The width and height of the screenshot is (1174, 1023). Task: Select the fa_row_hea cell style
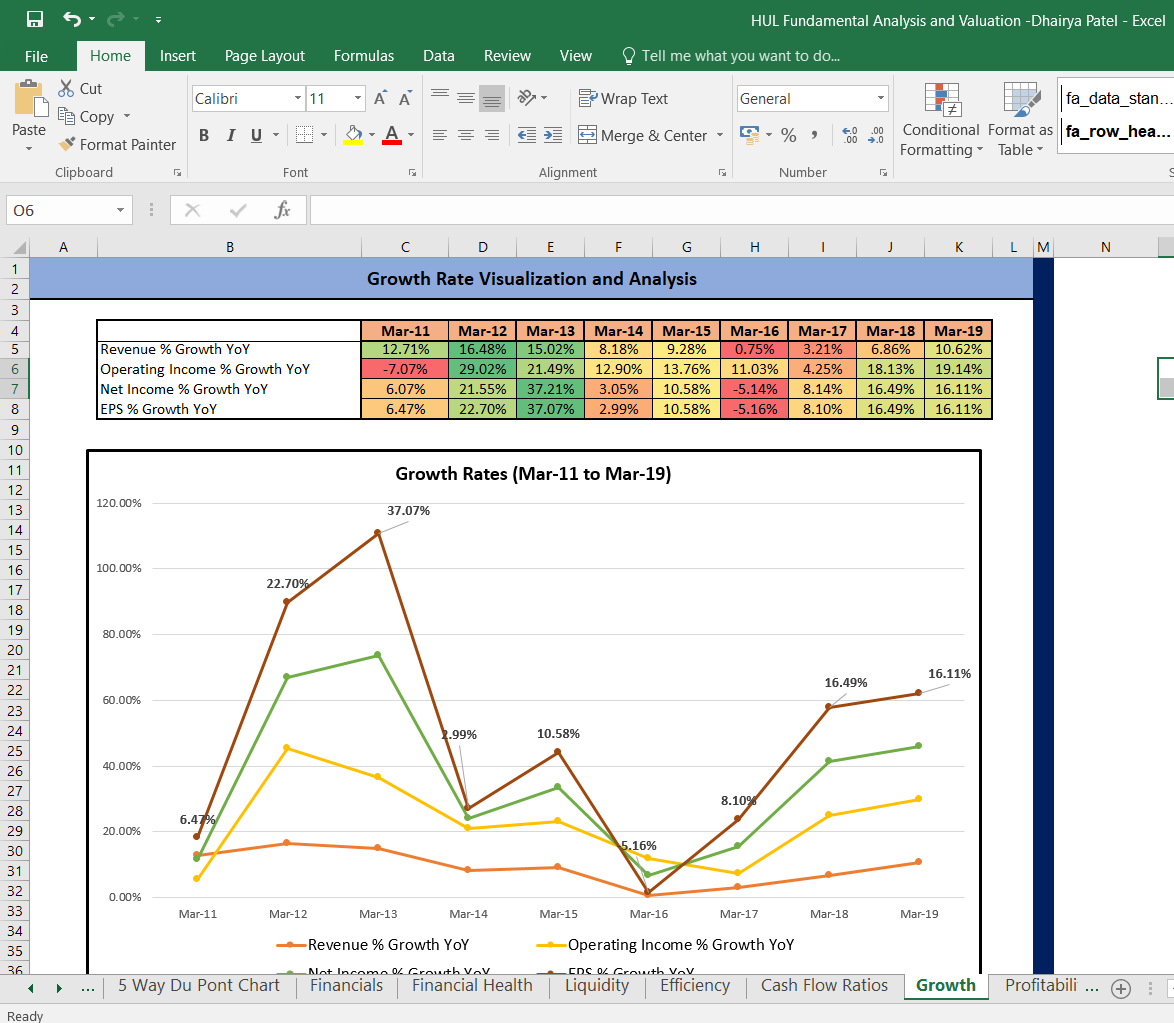(1116, 132)
